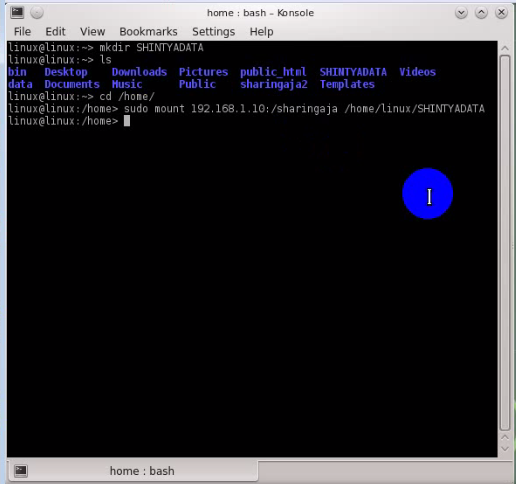Click the 'Downloads' directory name

pyautogui.click(x=139, y=72)
